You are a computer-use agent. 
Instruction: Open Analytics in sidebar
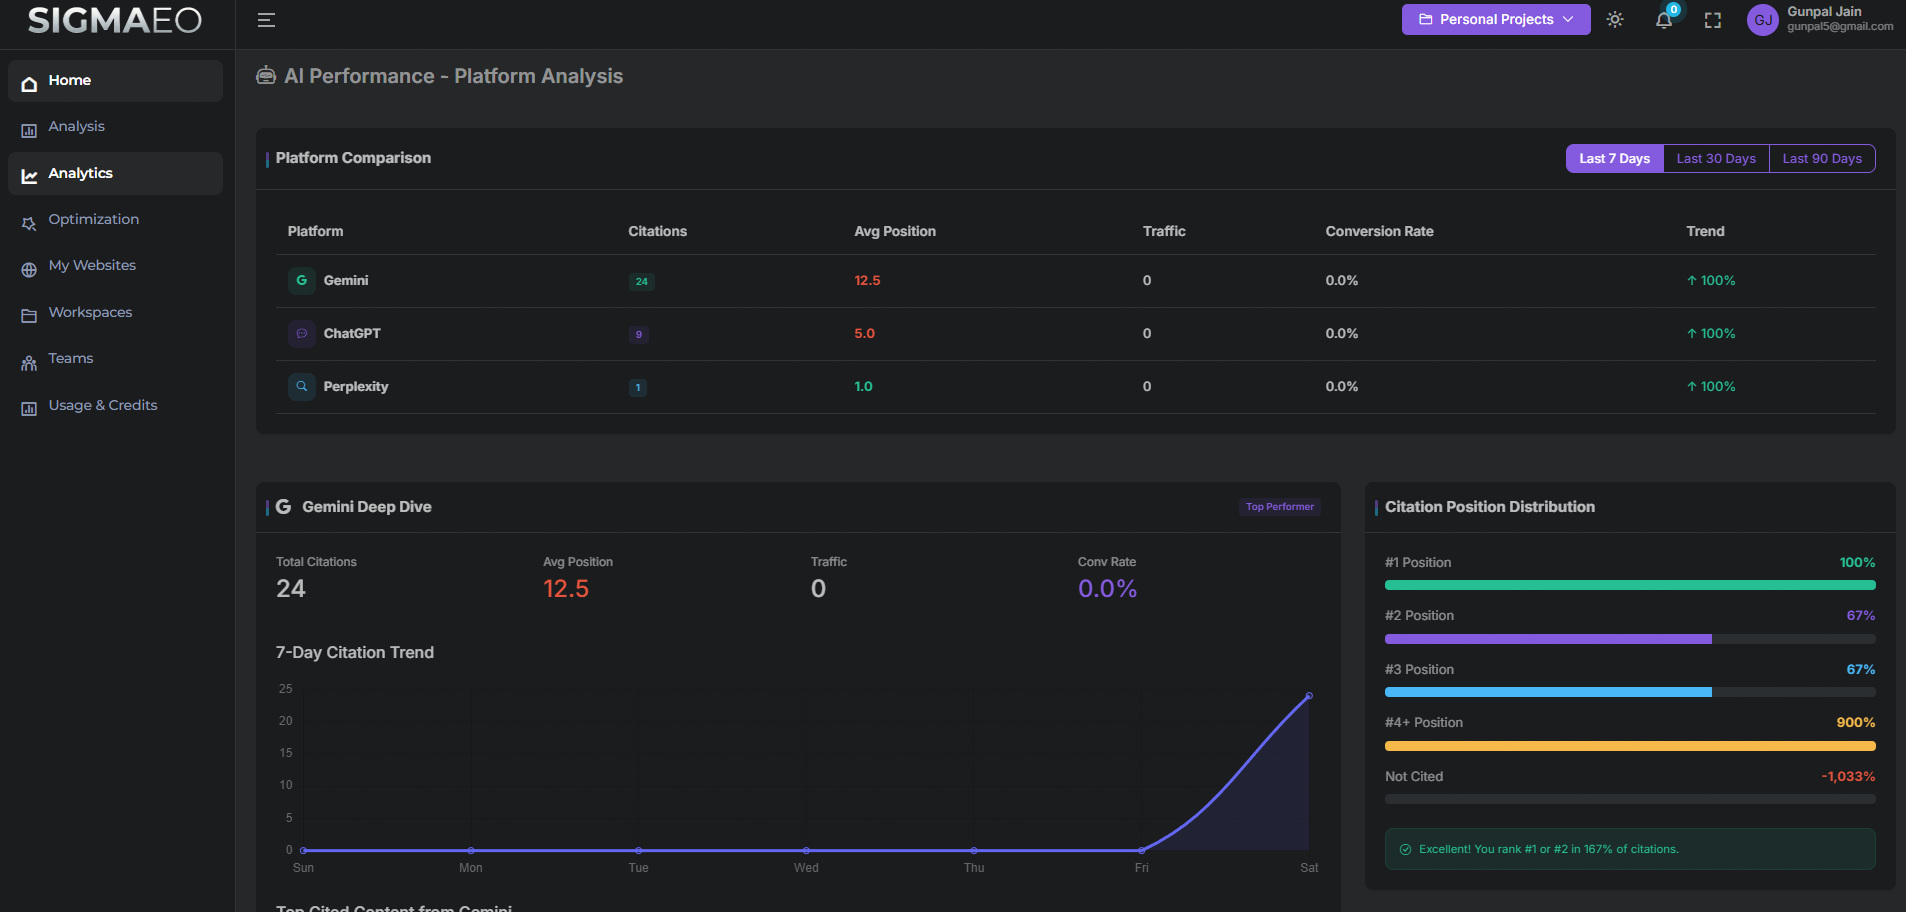coord(115,174)
